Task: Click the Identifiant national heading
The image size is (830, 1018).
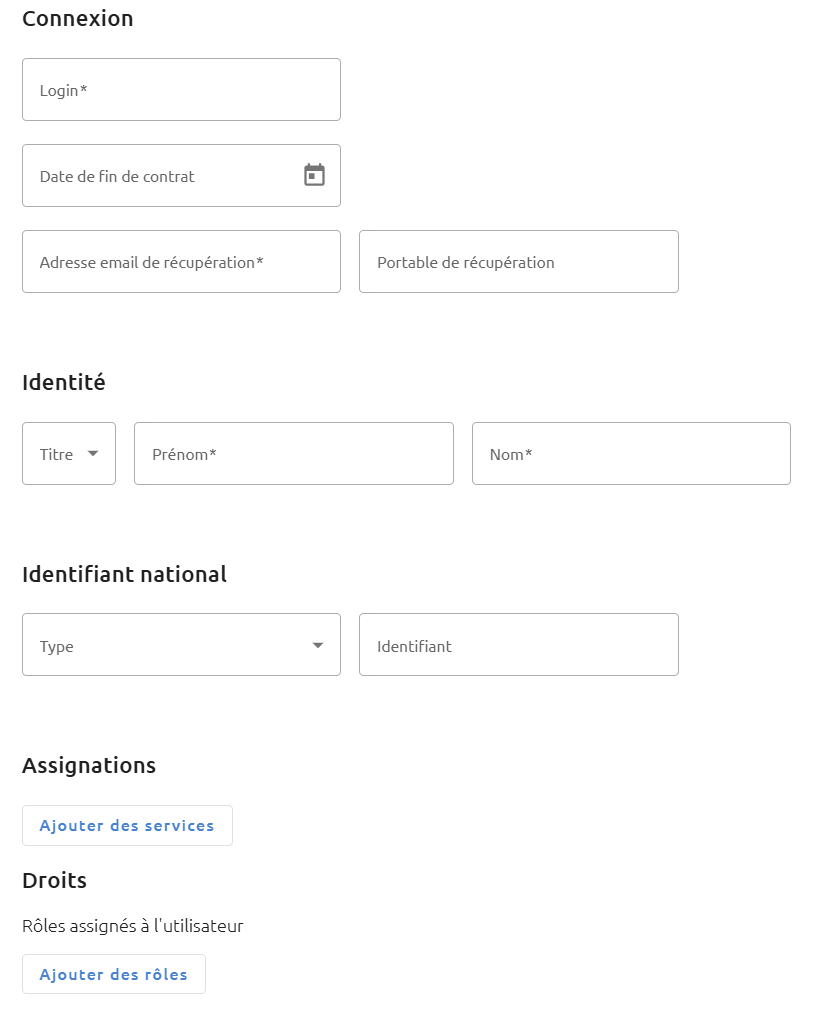Action: pos(125,574)
